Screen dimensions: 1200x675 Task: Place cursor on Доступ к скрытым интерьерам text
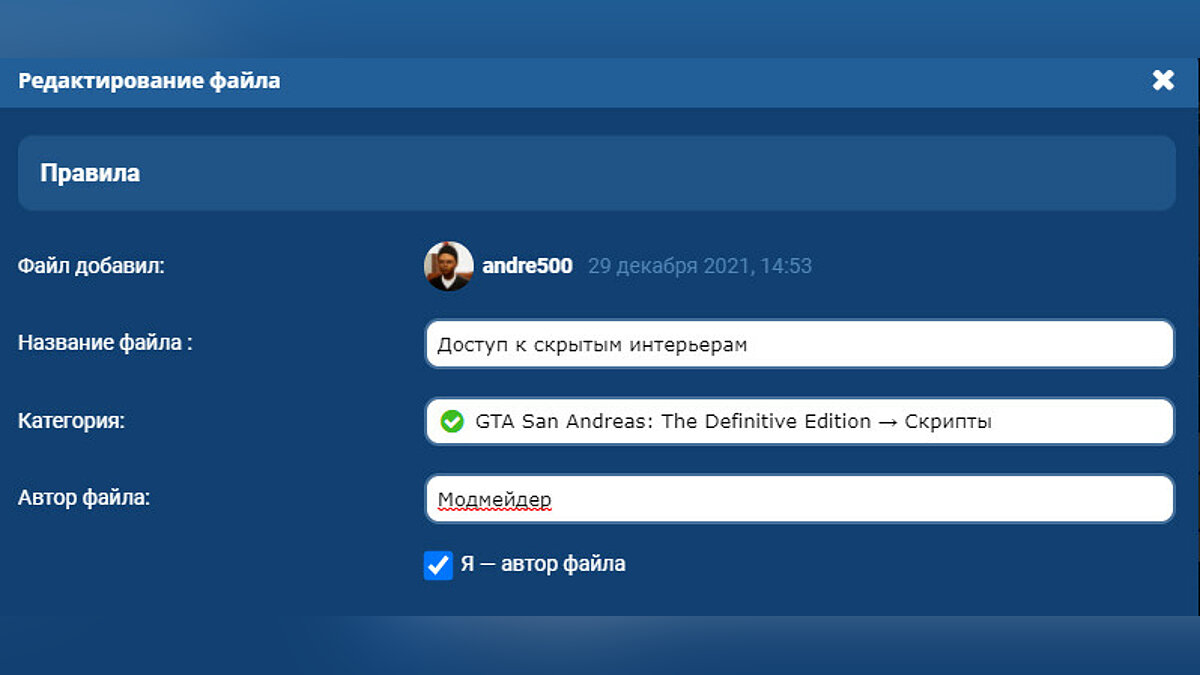(592, 345)
